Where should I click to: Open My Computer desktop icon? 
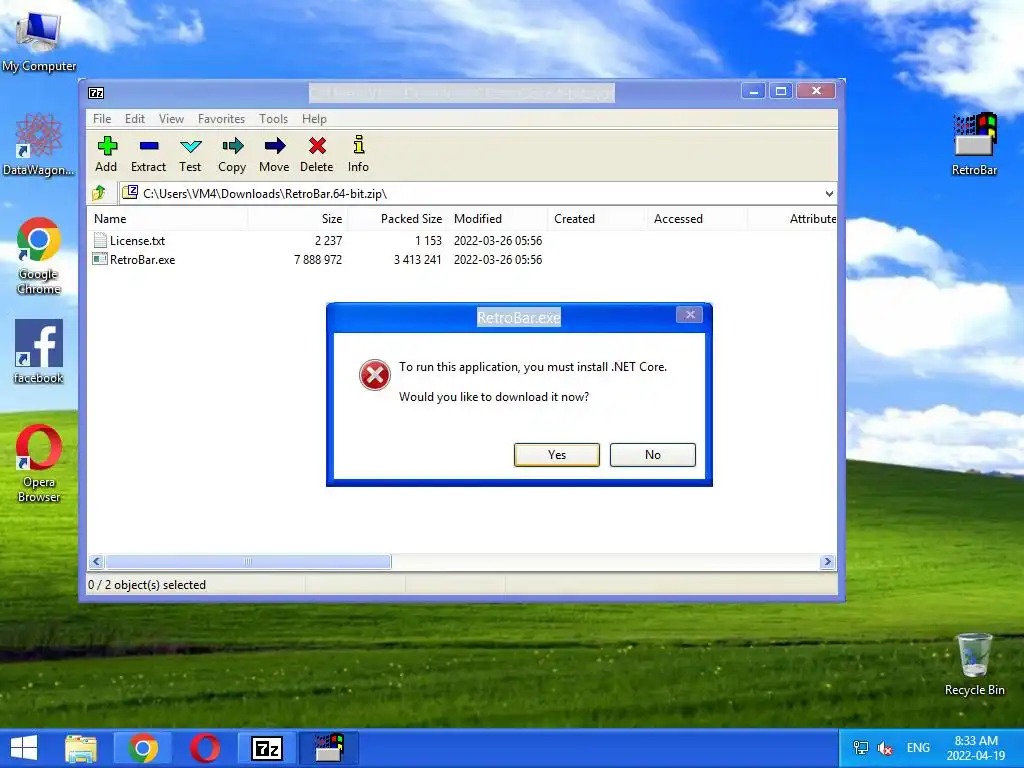(39, 40)
